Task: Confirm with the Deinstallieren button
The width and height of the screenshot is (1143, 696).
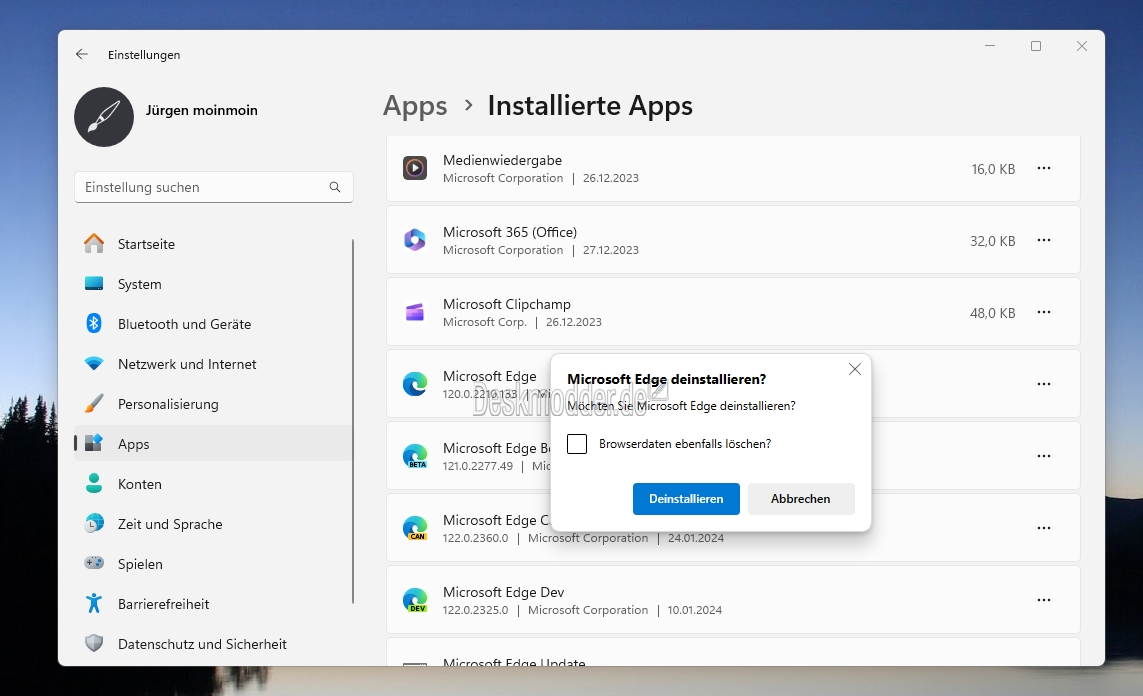Action: coord(686,498)
